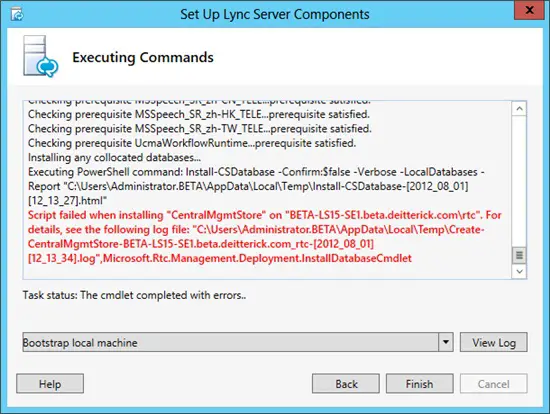Click the scrollbar down arrow in log output
Viewport: 550px width, 414px height.
519,271
